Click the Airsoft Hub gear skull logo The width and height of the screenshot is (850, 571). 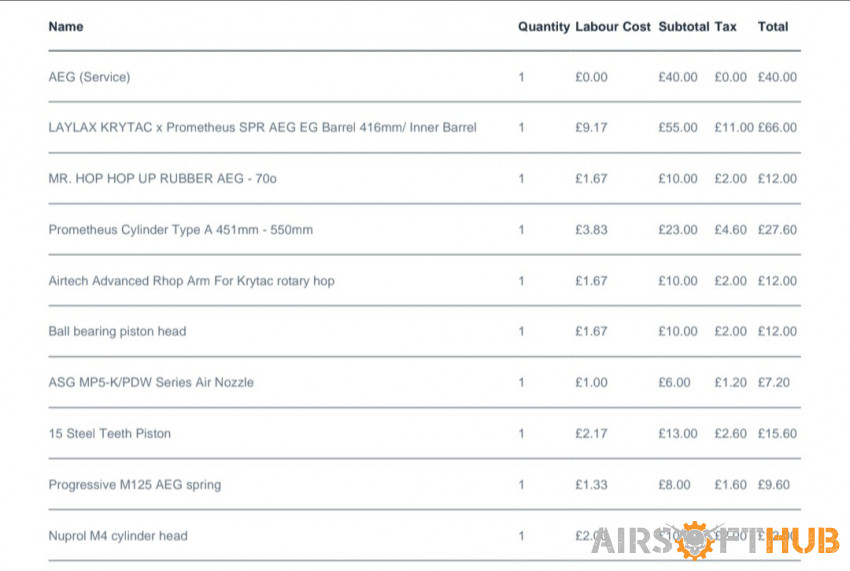tap(696, 540)
